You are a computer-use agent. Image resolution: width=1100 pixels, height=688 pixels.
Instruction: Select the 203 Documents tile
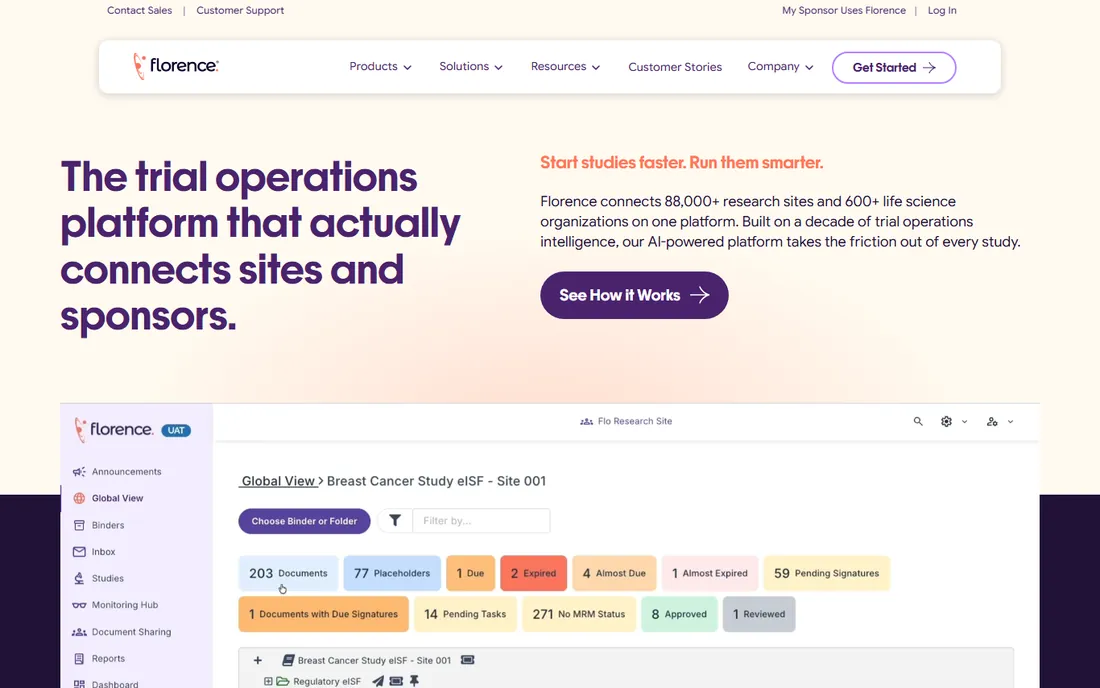pos(288,573)
